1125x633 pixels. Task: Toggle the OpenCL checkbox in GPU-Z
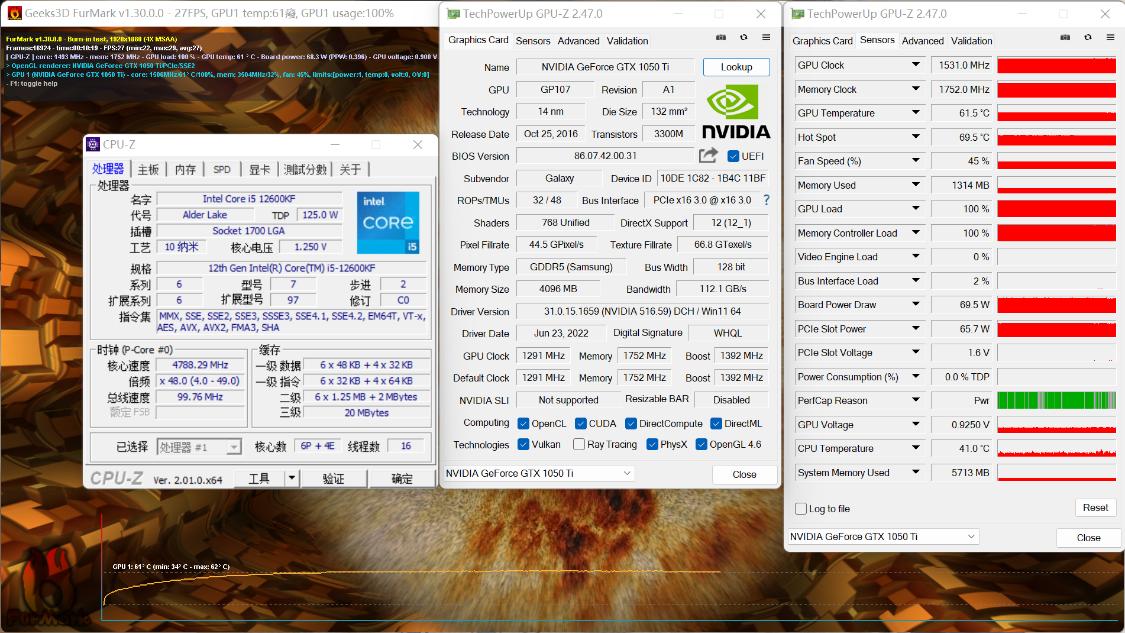(x=524, y=423)
